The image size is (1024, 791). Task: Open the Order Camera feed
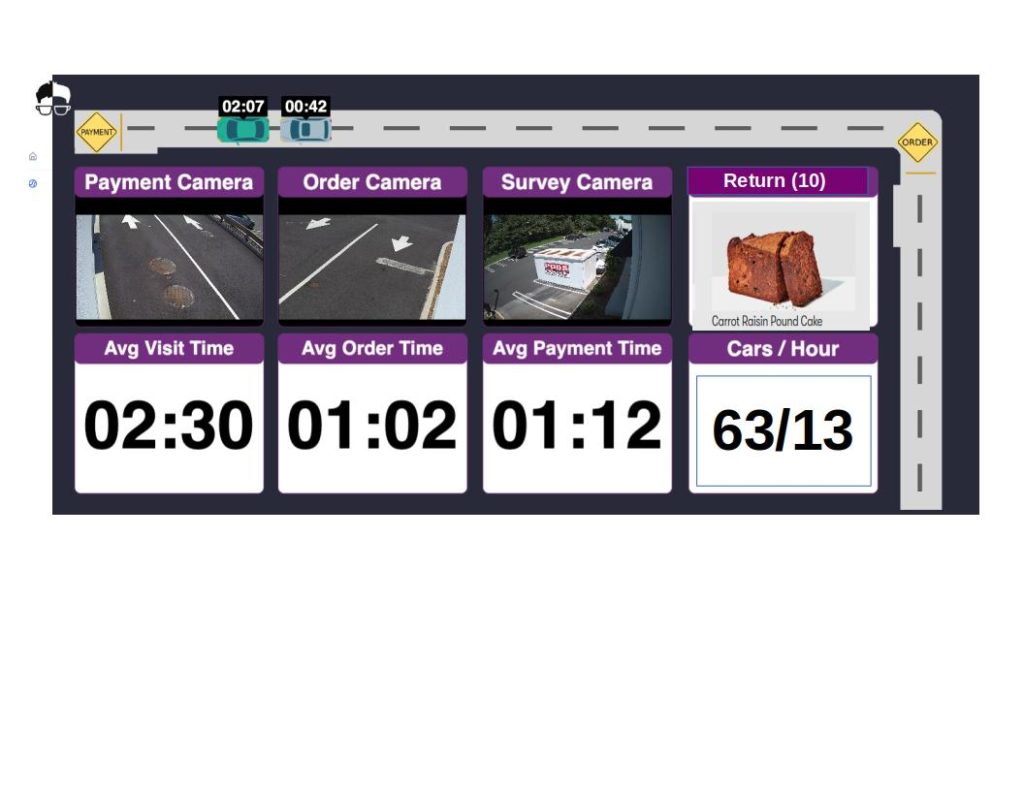click(x=372, y=267)
